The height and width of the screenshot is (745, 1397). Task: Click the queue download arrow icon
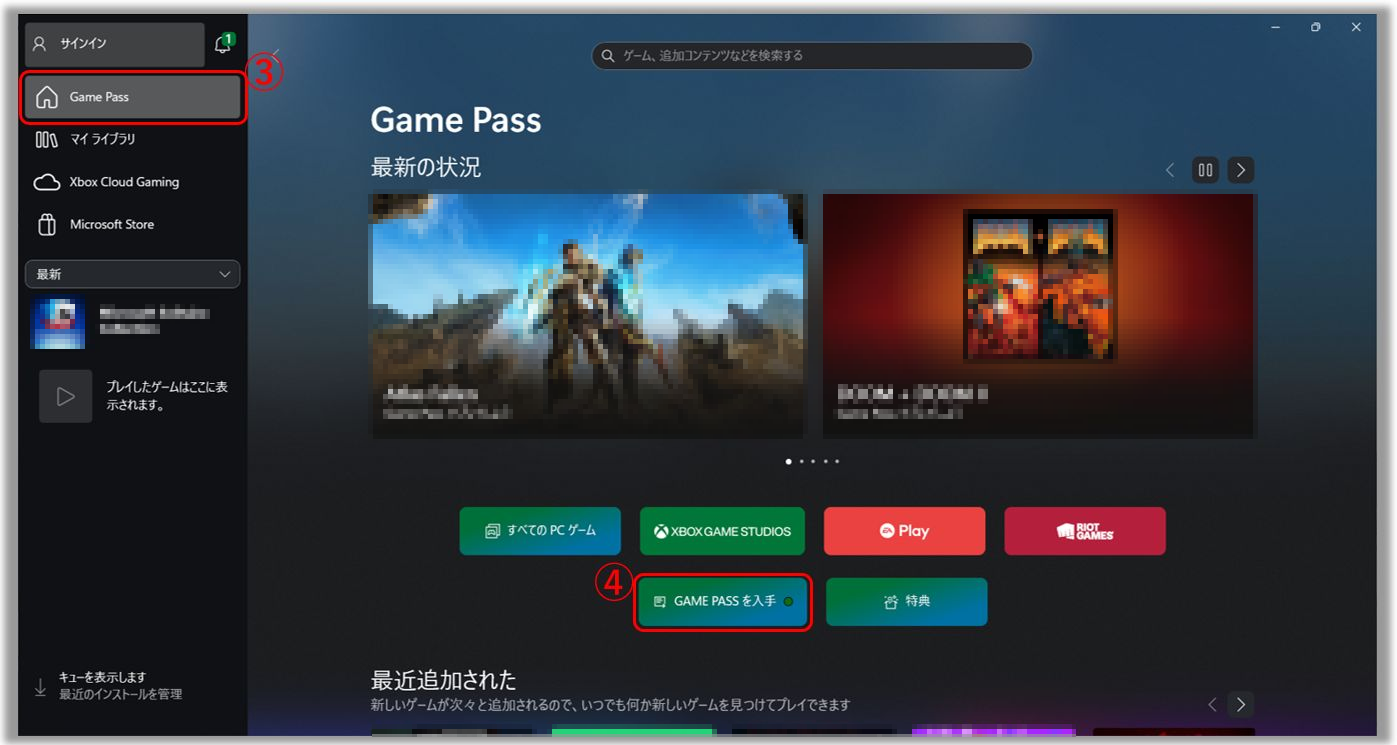40,686
